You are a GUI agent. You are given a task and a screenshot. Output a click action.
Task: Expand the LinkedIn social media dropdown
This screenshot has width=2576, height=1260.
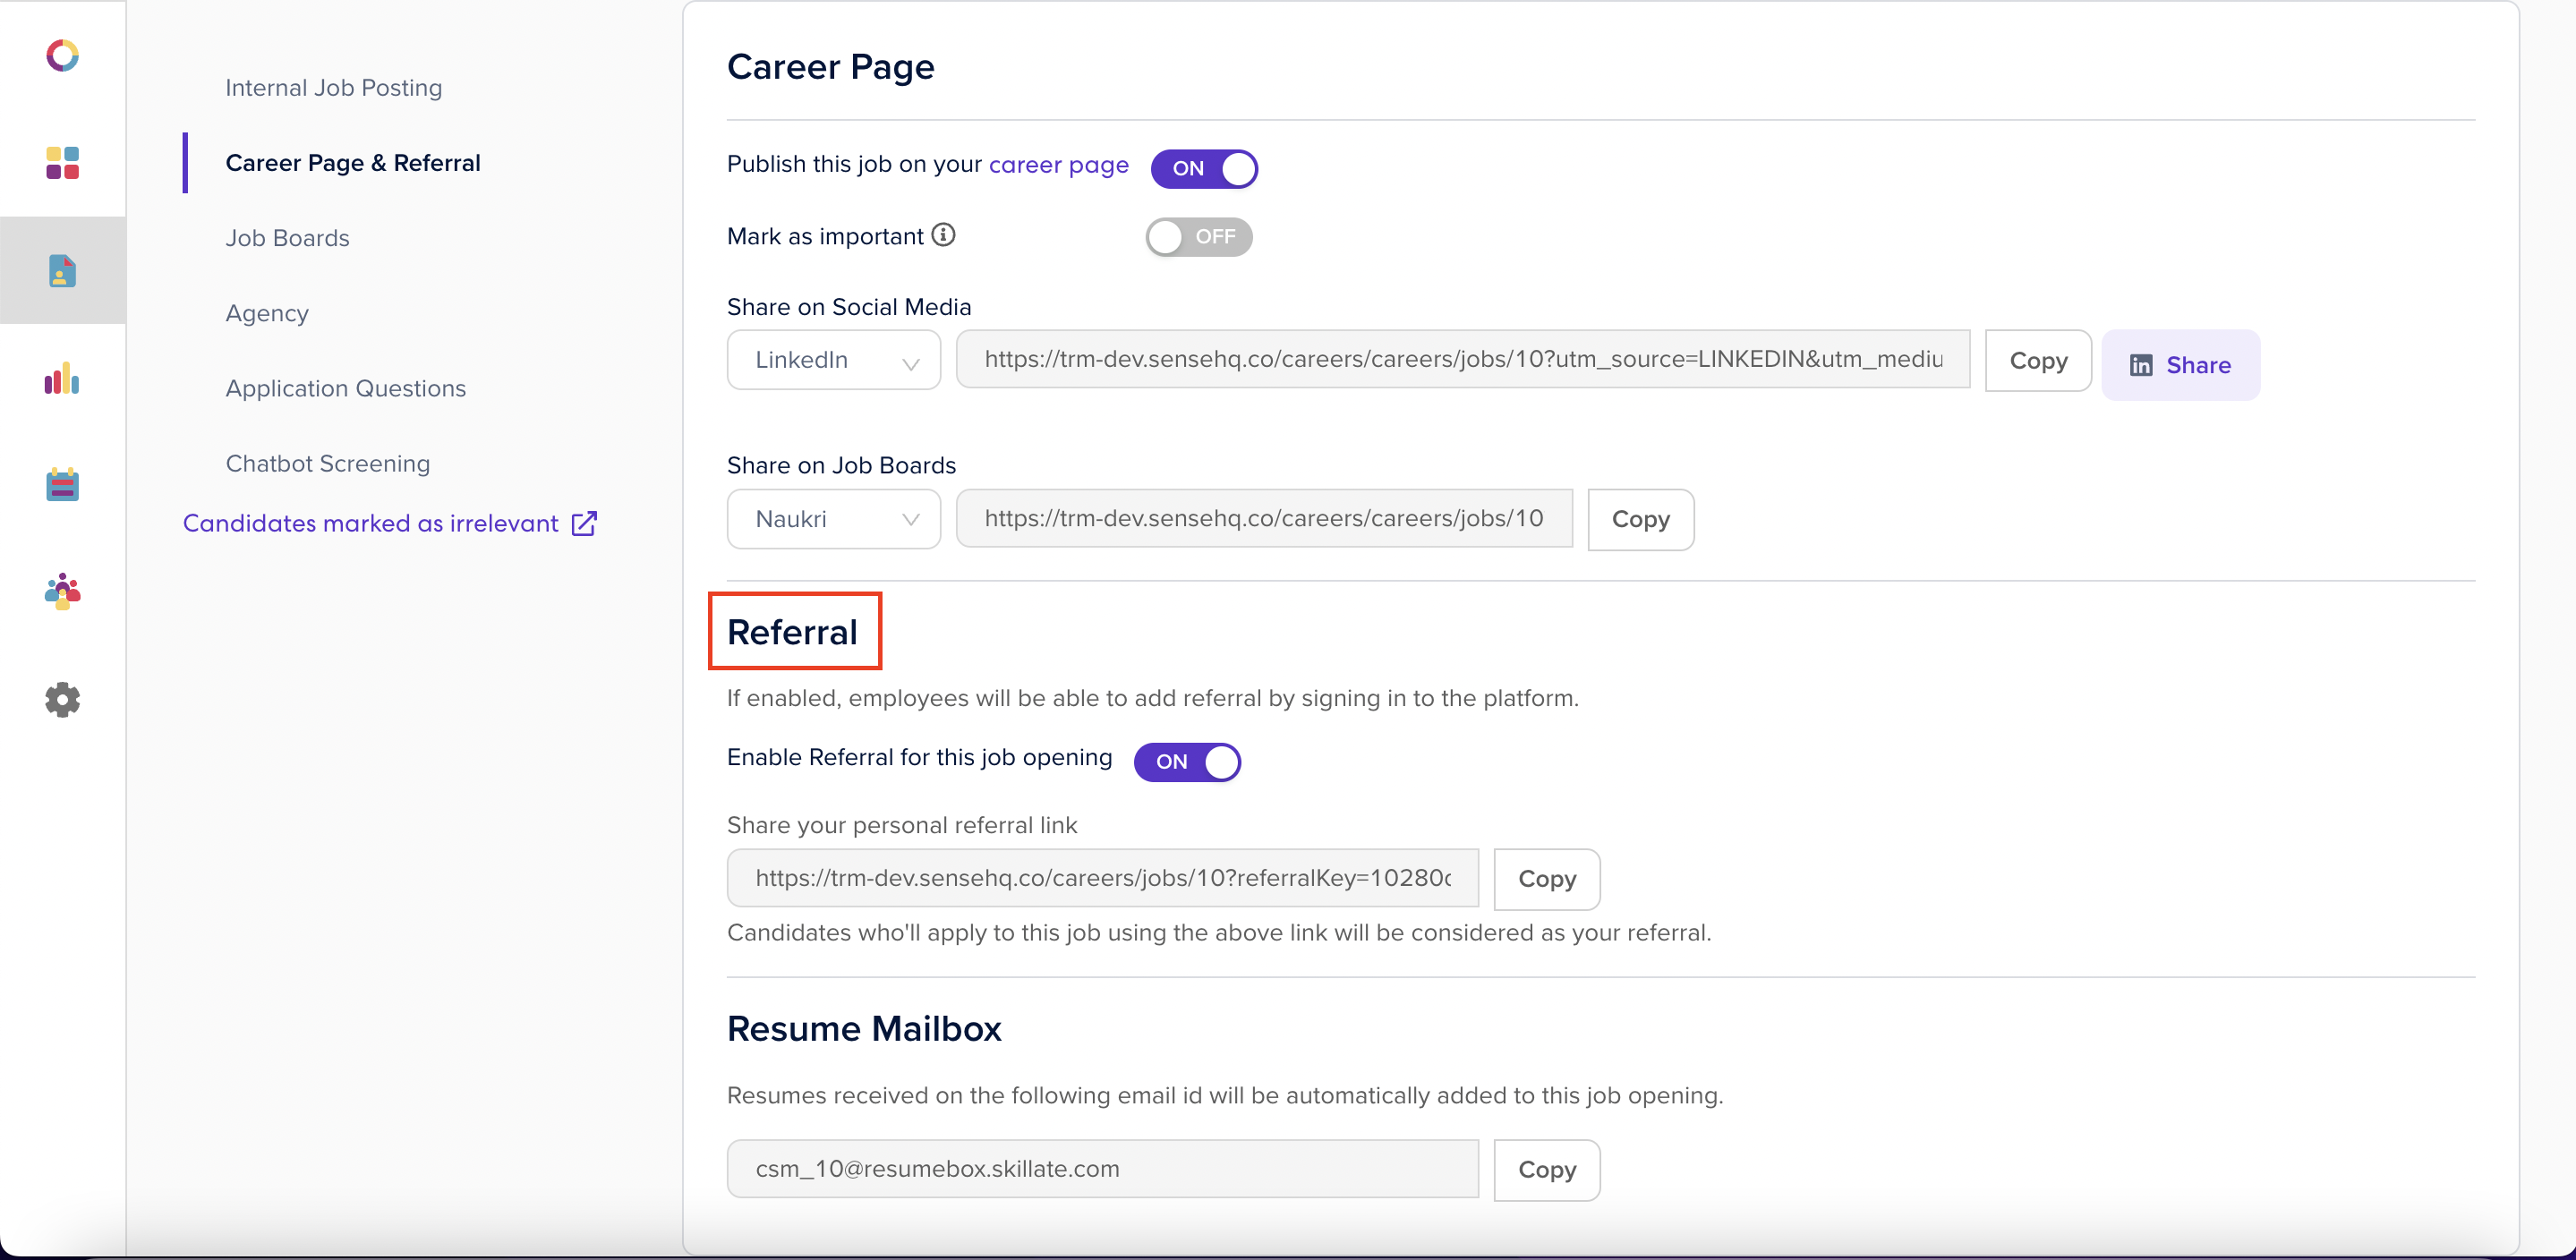coord(833,360)
